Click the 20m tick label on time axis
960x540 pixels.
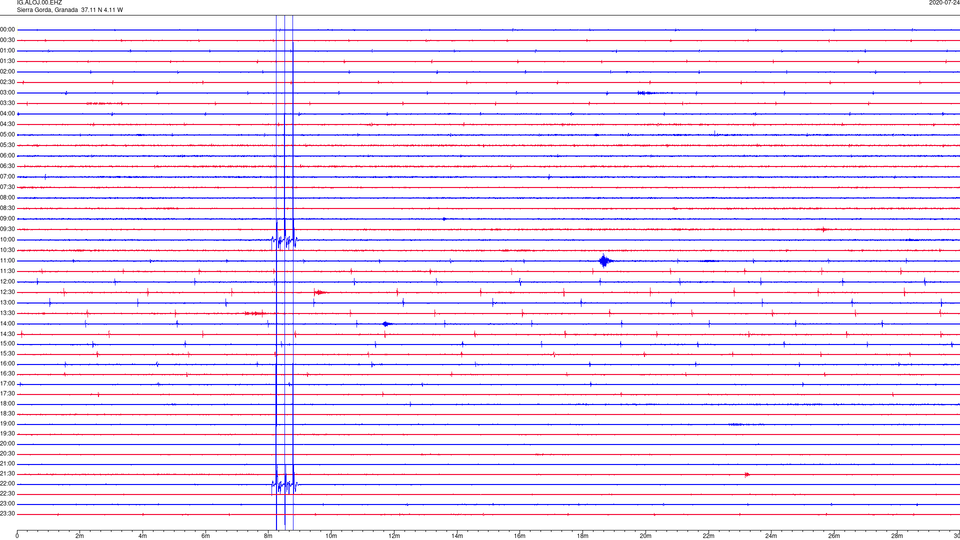pos(645,536)
